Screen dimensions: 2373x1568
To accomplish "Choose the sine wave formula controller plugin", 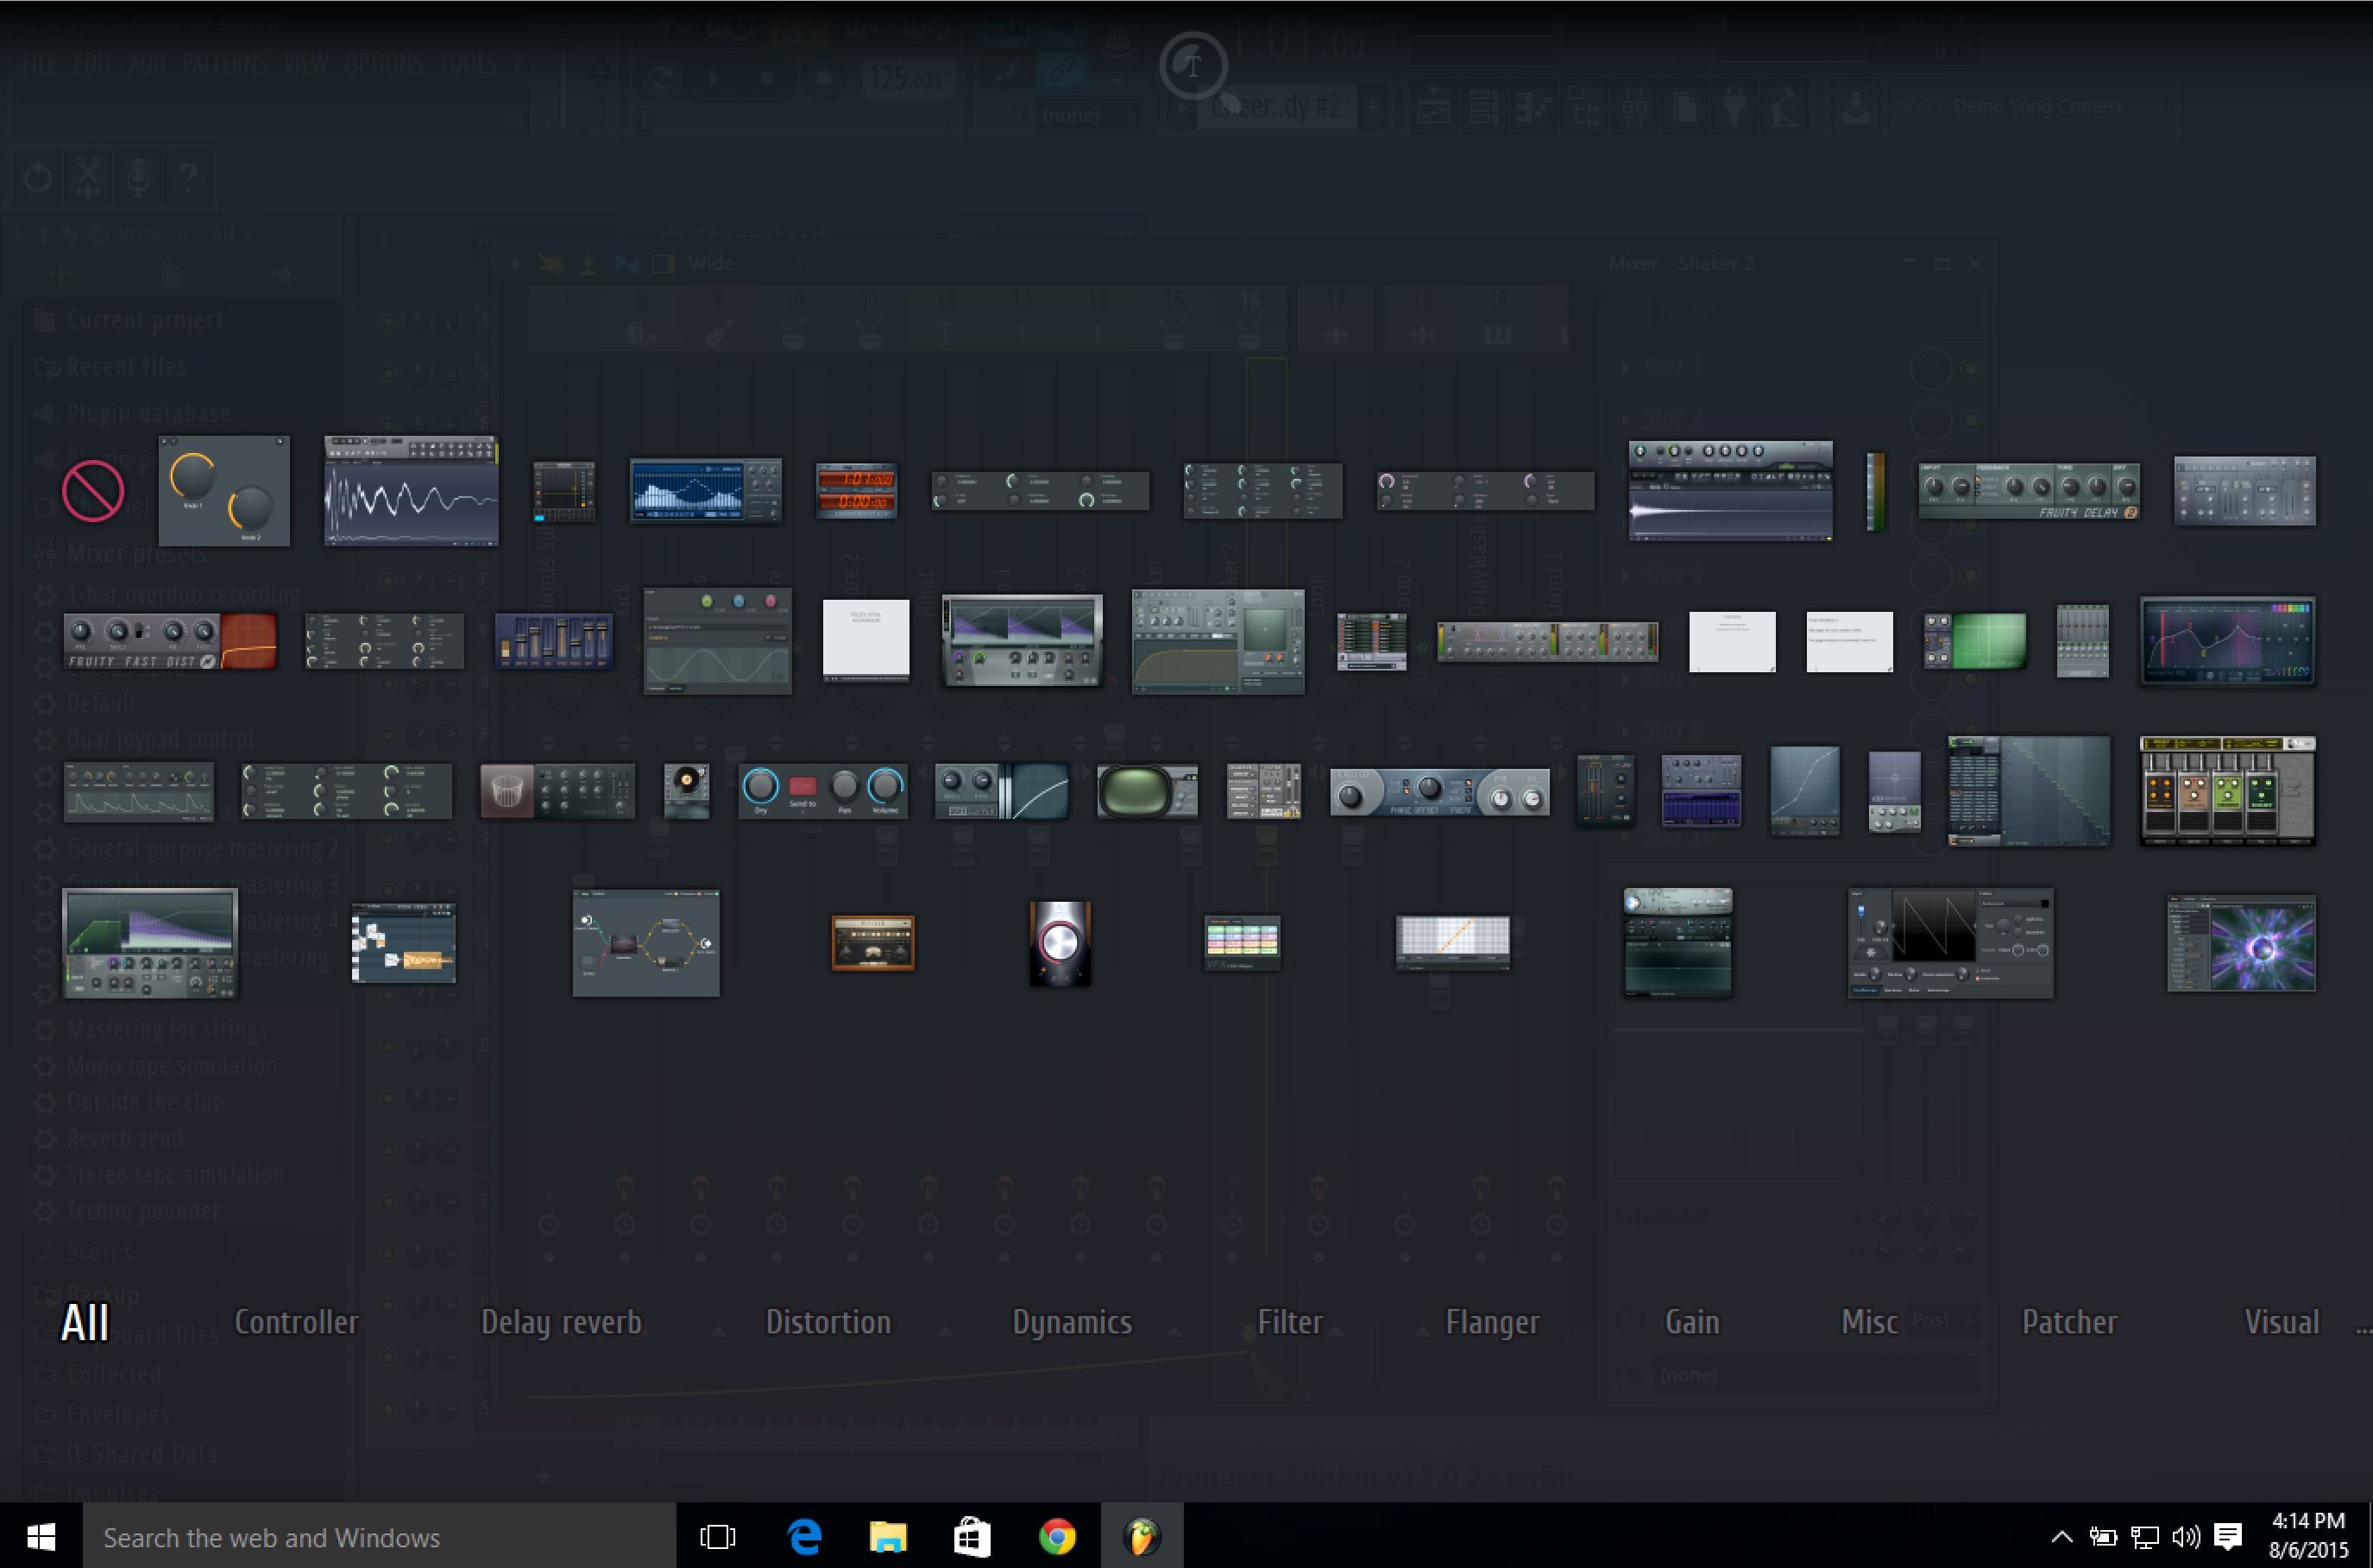I will point(718,641).
